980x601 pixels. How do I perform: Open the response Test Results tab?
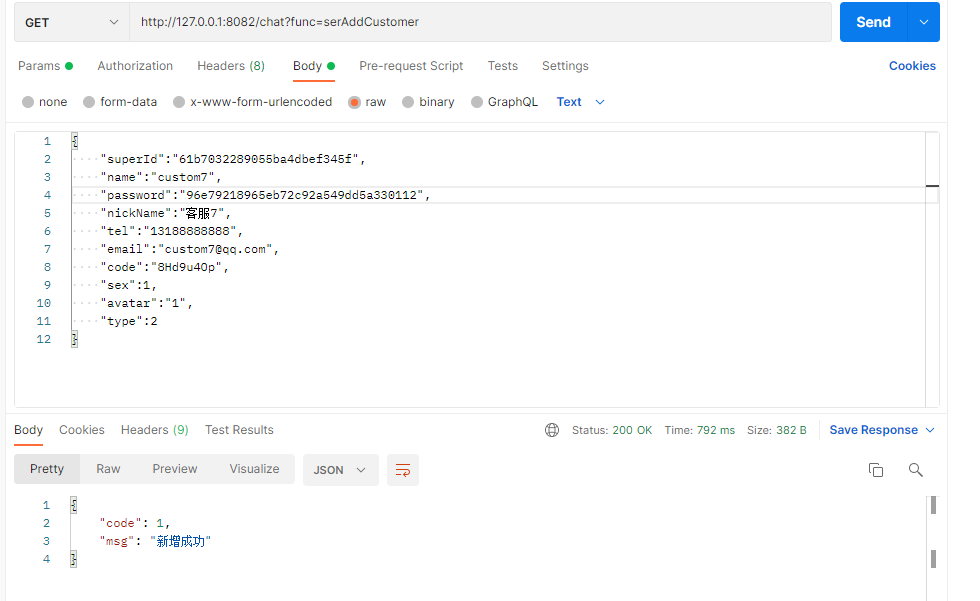pyautogui.click(x=239, y=430)
